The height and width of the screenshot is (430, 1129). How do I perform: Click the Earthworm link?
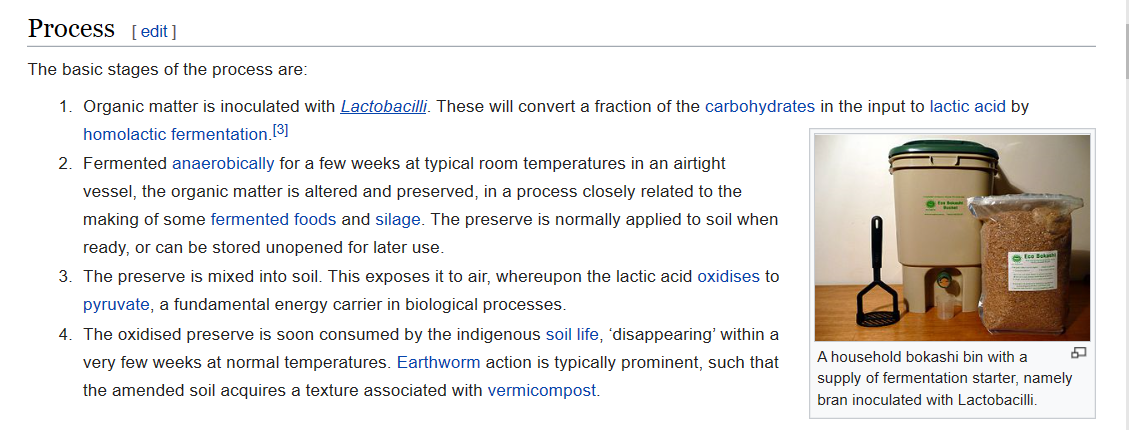(x=438, y=362)
